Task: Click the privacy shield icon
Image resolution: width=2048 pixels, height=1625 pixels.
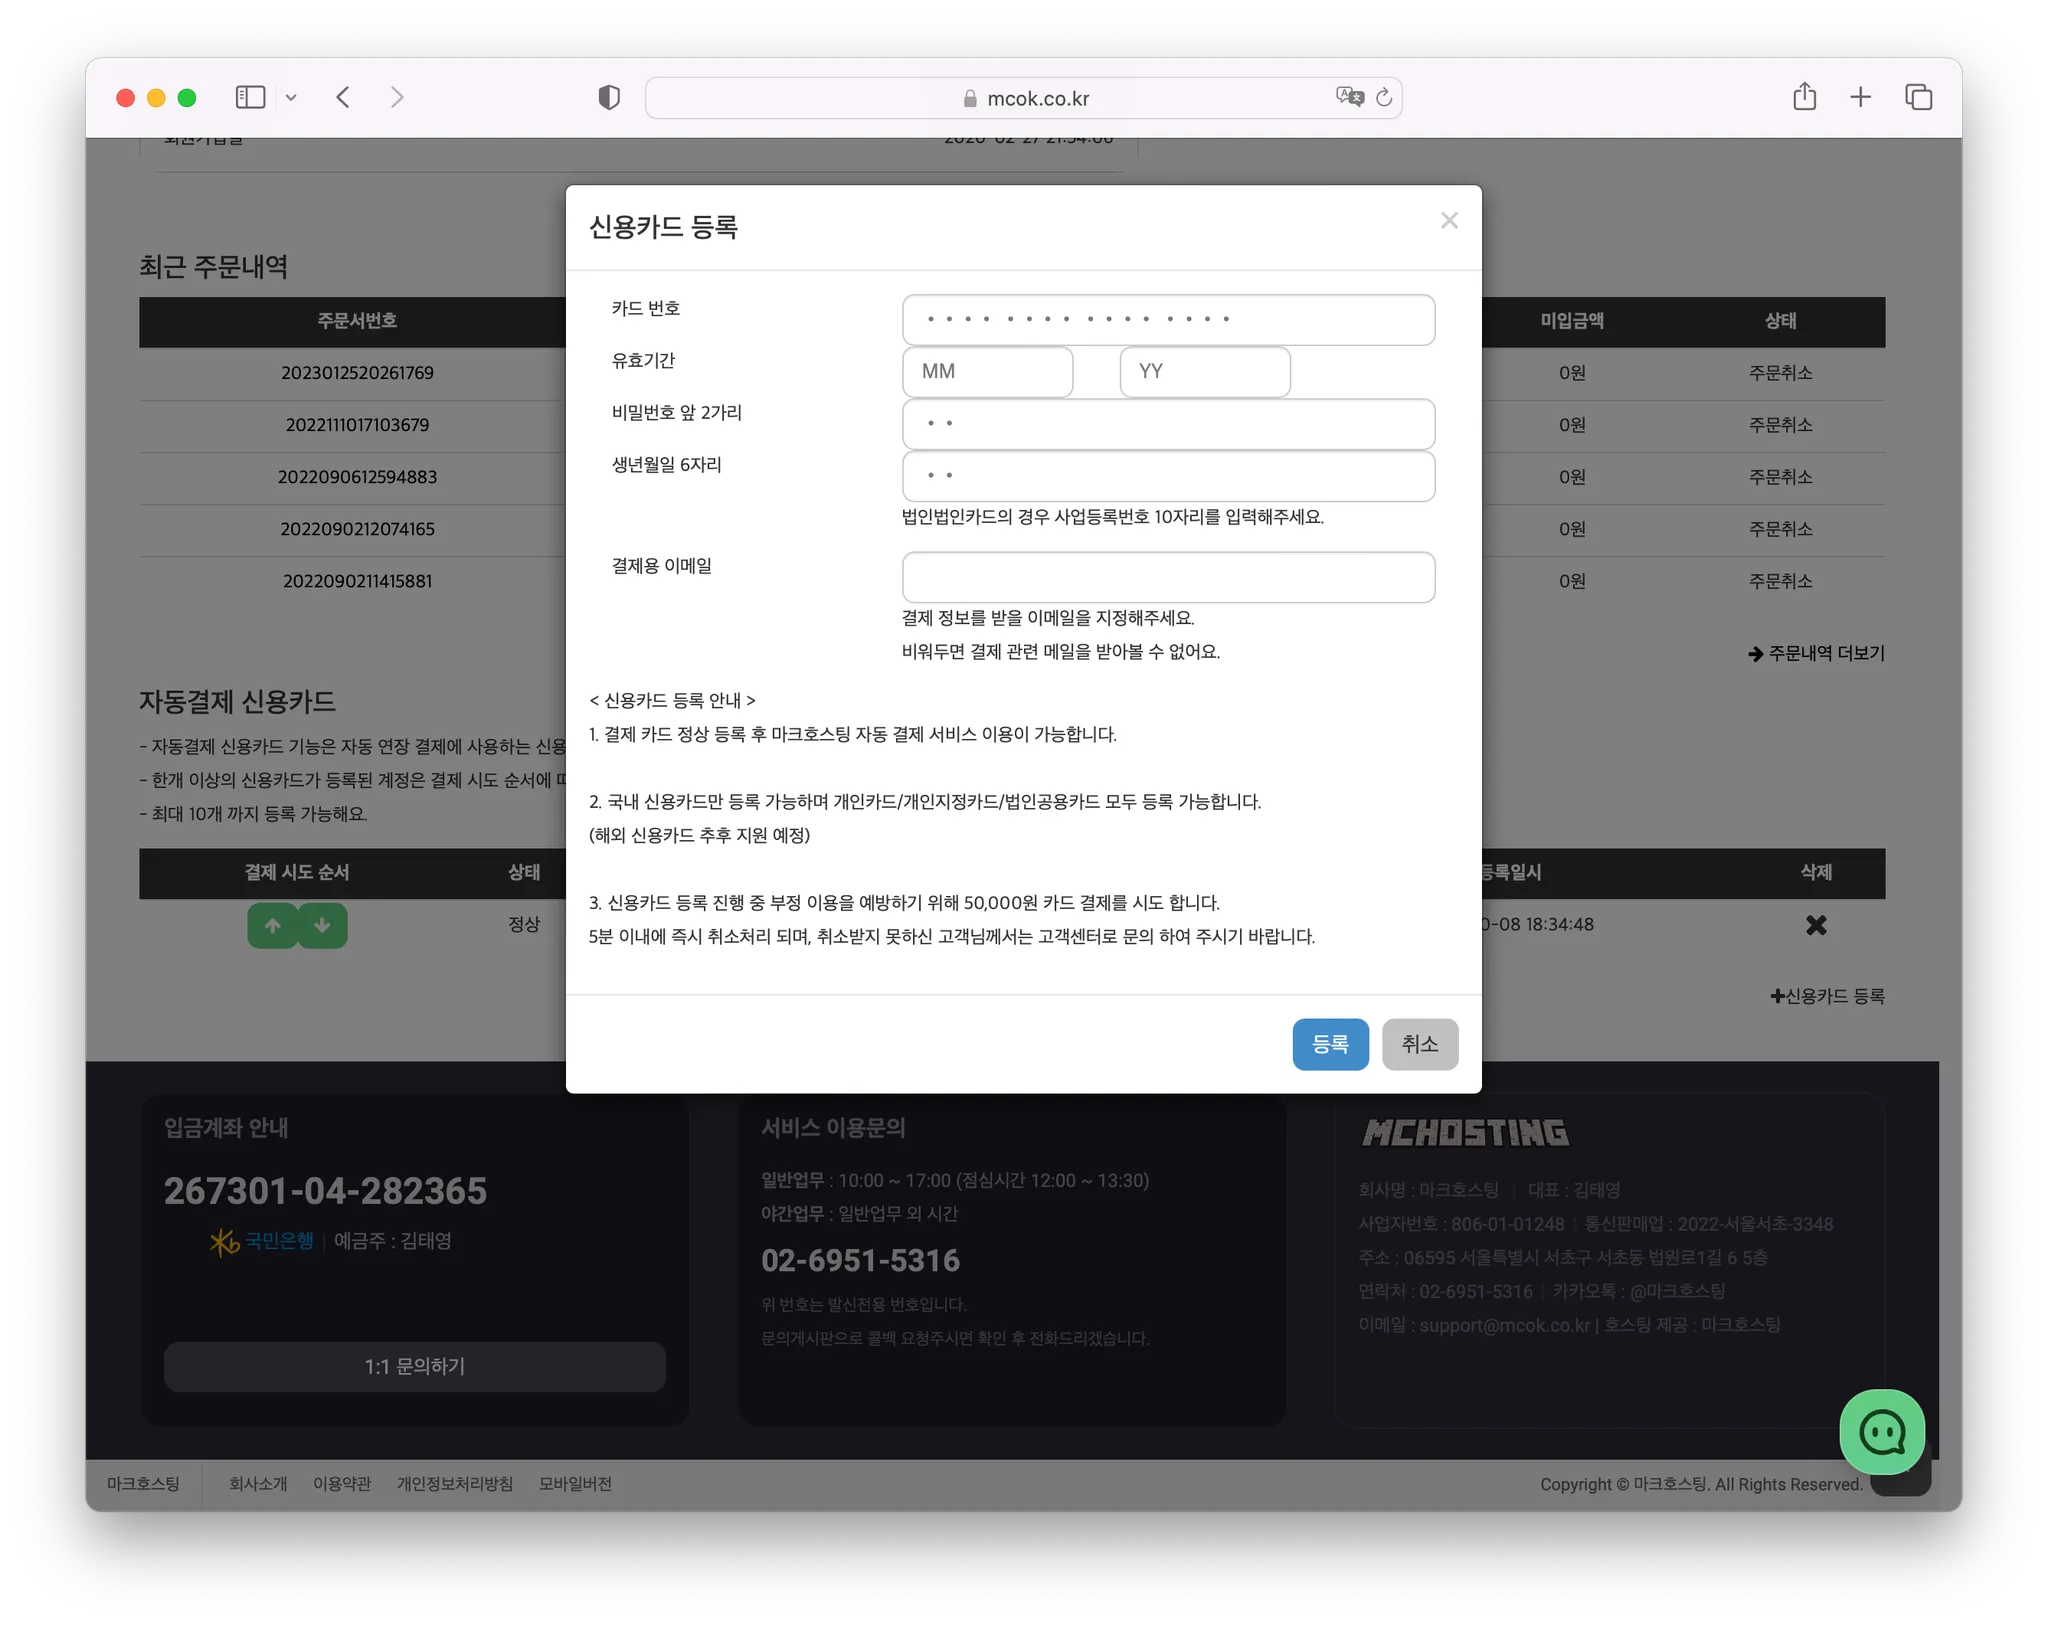Action: (609, 97)
